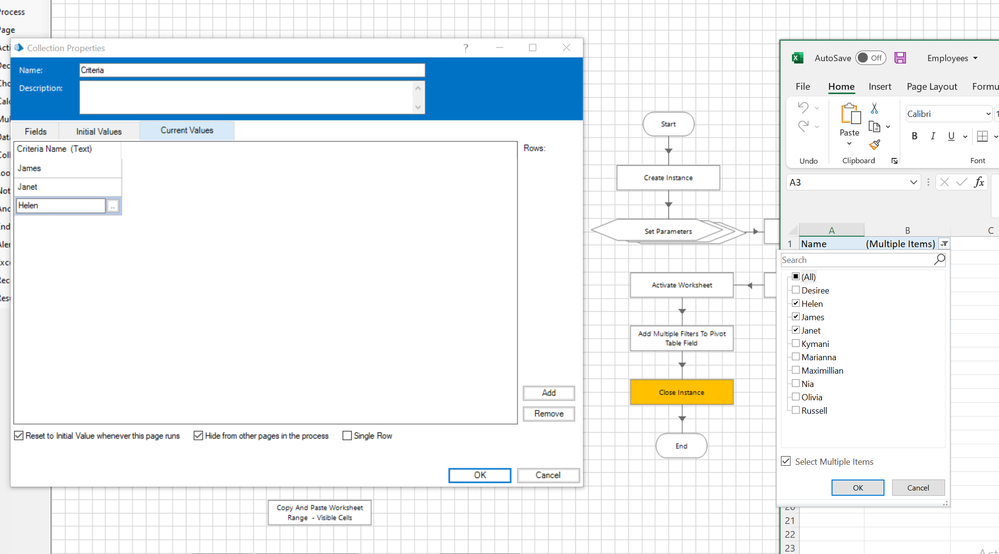Click the Paste clipboard icon
This screenshot has width=999, height=554.
tap(849, 120)
